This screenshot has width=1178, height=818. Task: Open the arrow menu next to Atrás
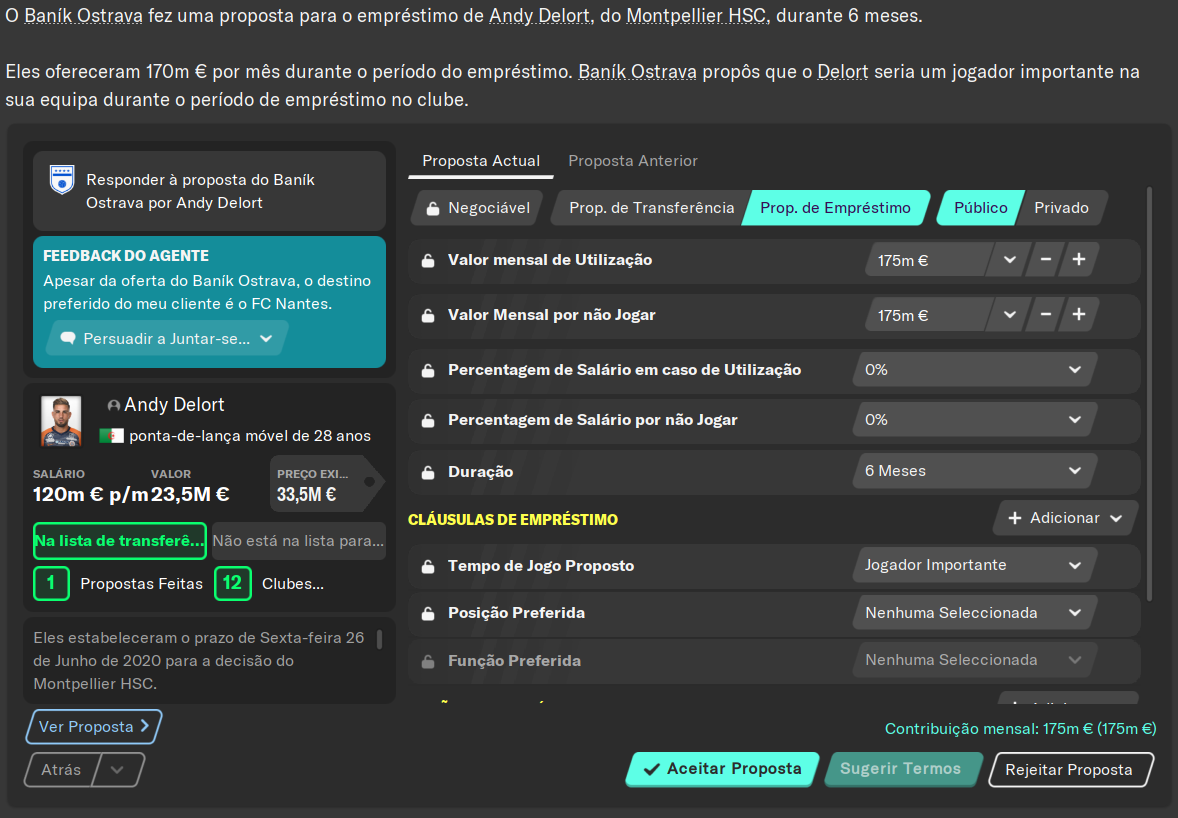tap(117, 770)
